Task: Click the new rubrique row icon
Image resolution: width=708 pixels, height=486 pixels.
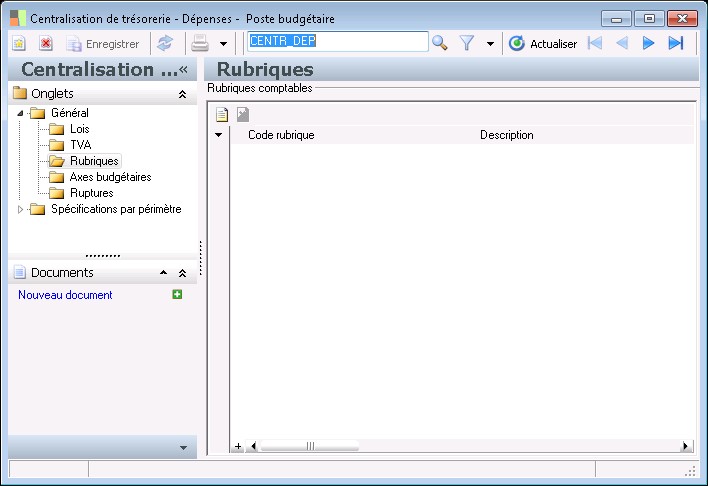Action: [222, 115]
